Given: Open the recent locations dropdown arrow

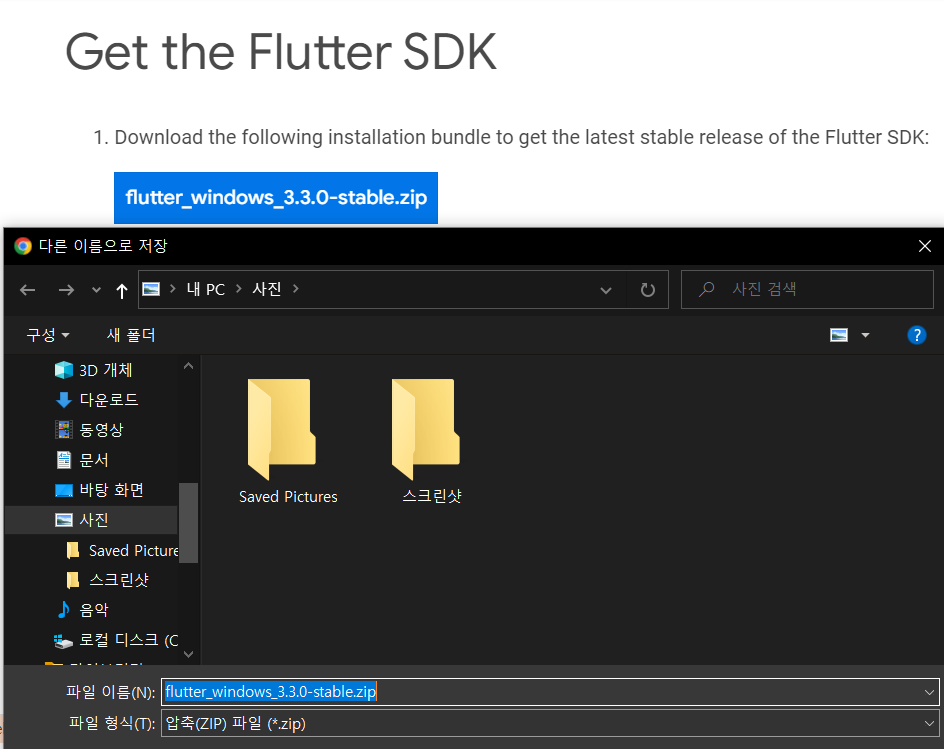Looking at the screenshot, I should tap(96, 290).
